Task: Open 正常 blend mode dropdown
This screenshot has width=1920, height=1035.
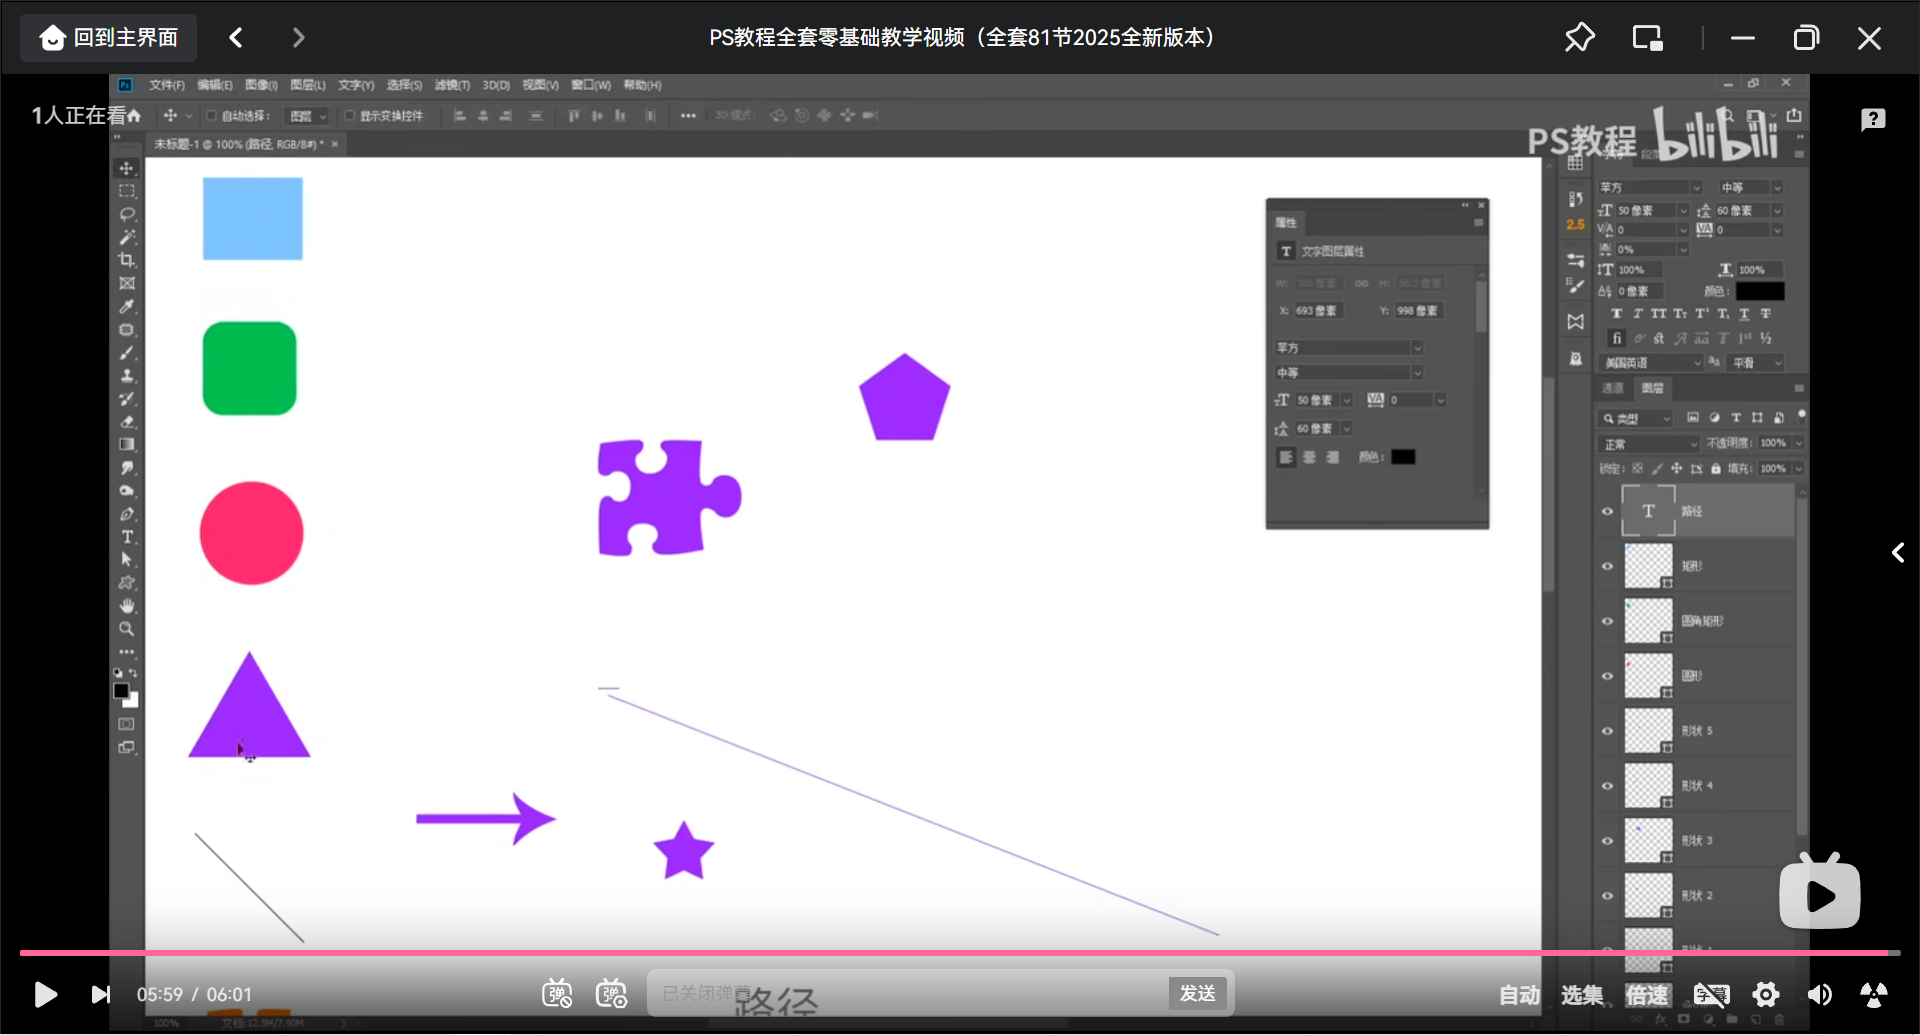Action: 1649,444
